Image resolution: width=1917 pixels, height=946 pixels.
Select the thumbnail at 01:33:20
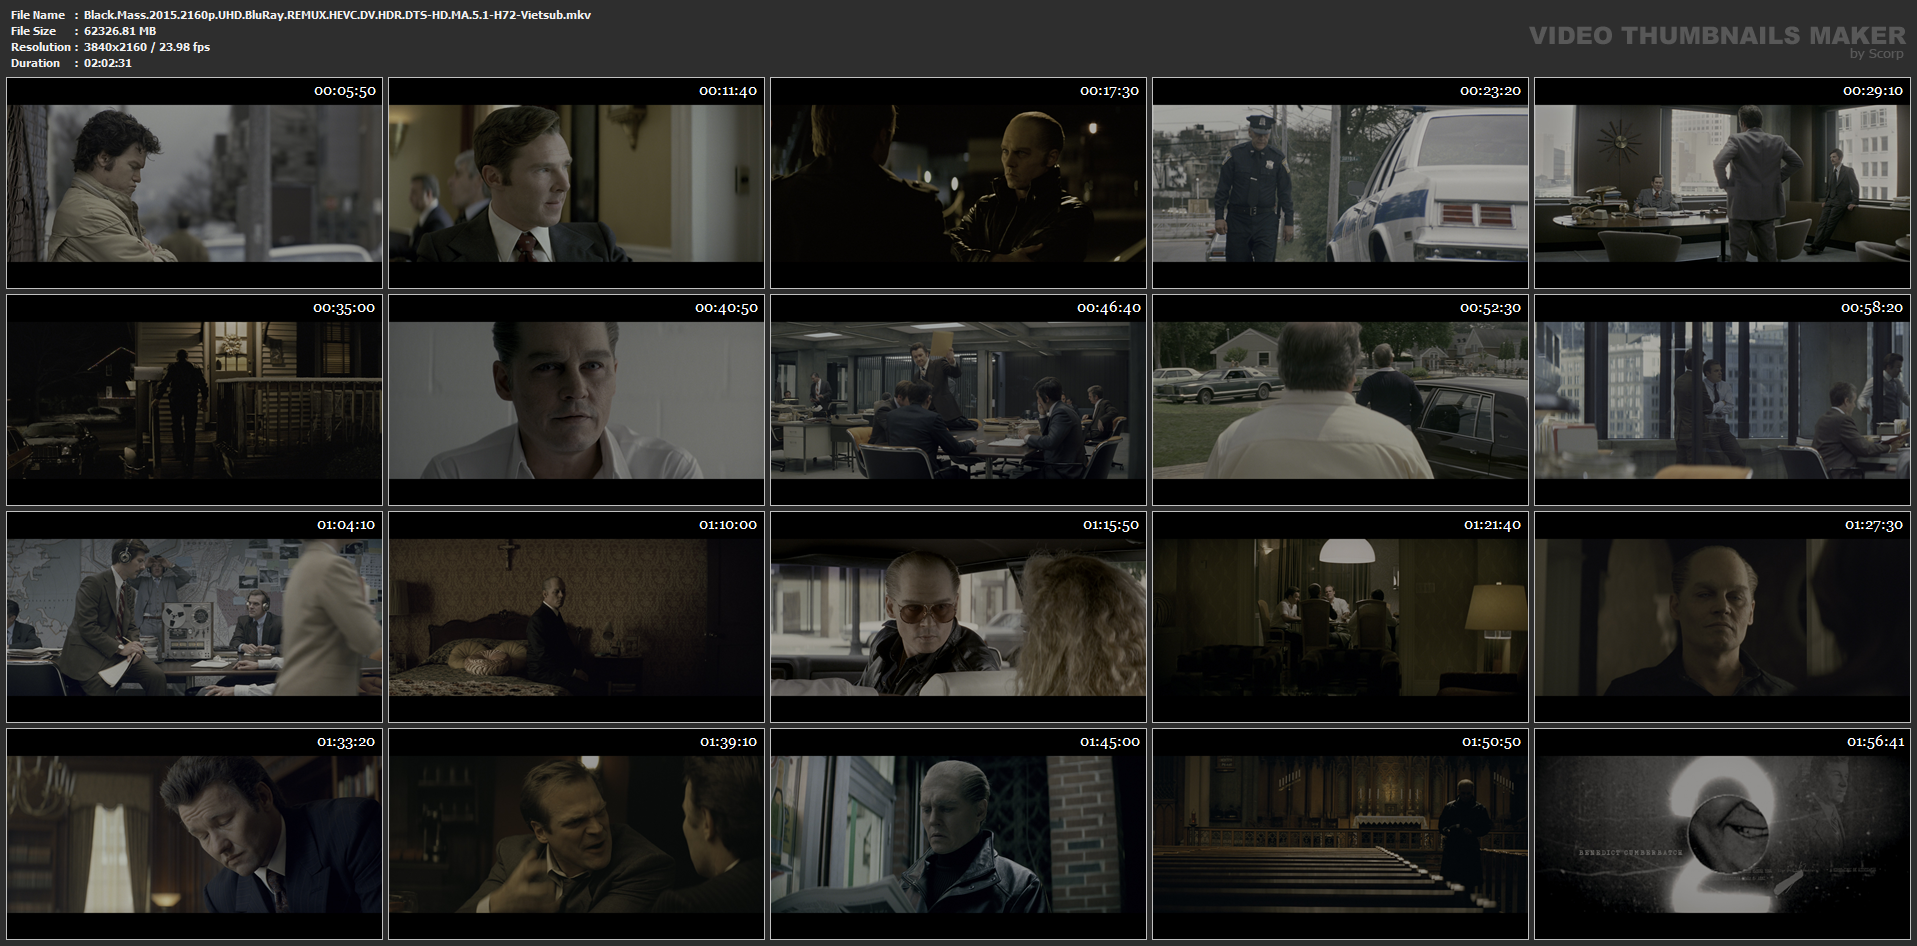[194, 834]
